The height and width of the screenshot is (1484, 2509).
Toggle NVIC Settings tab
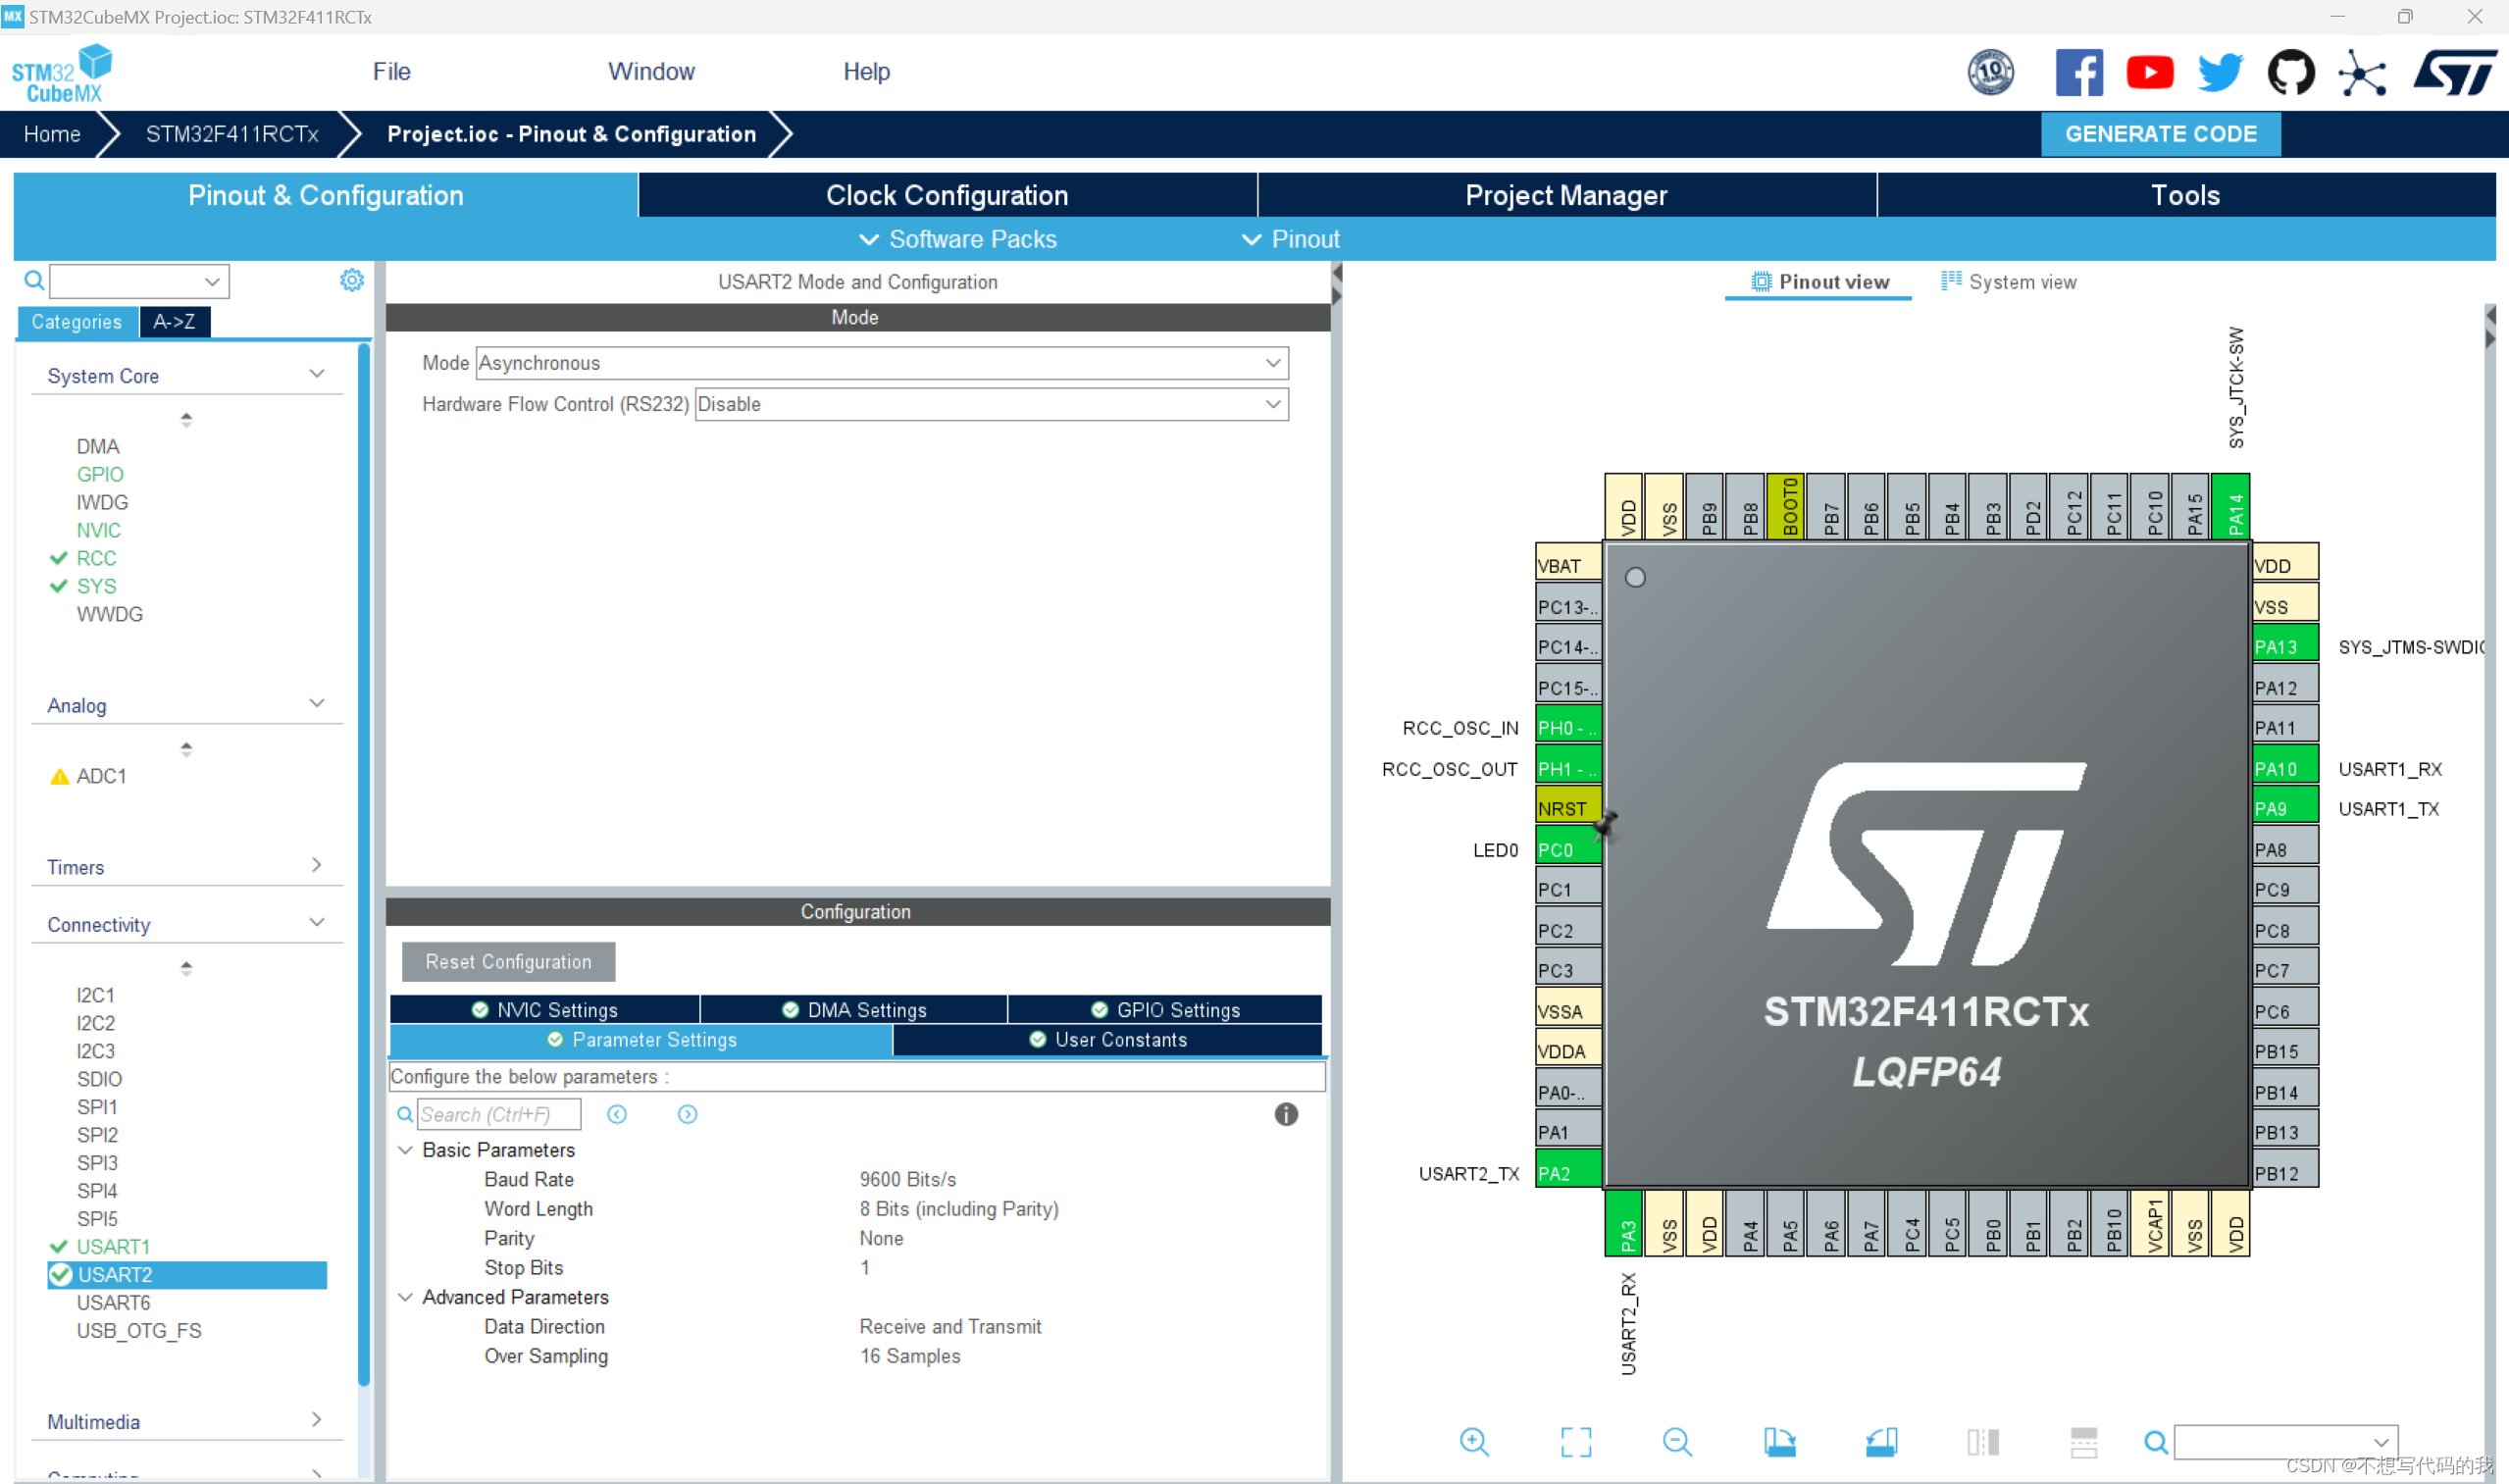click(551, 1007)
